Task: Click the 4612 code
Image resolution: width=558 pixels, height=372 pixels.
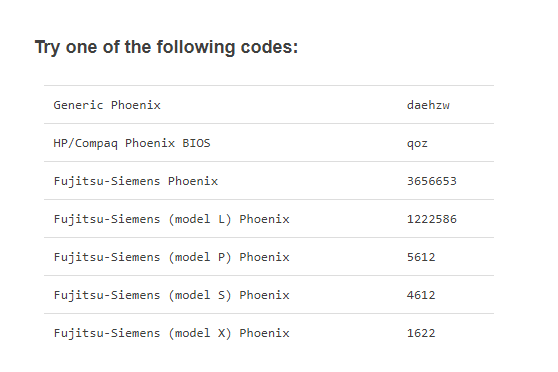Action: [x=421, y=295]
